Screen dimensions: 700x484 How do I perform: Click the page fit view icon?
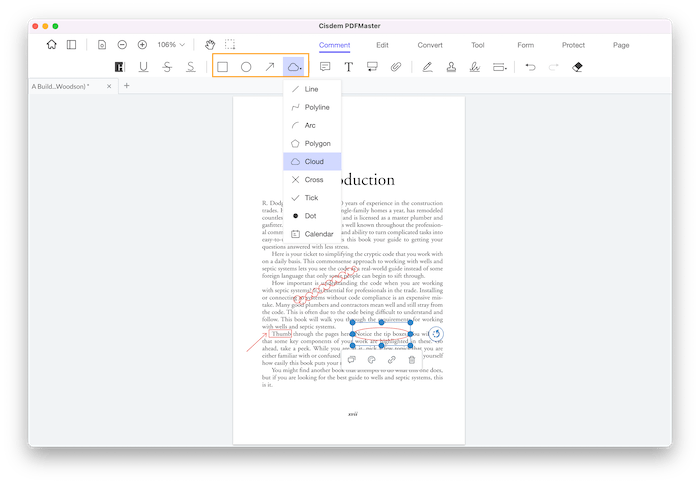[x=102, y=45]
